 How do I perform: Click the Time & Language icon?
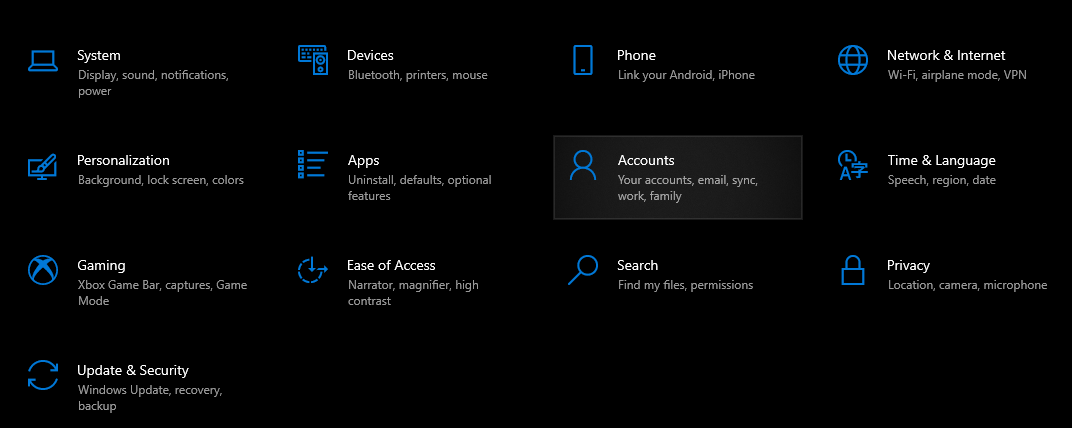pyautogui.click(x=853, y=165)
